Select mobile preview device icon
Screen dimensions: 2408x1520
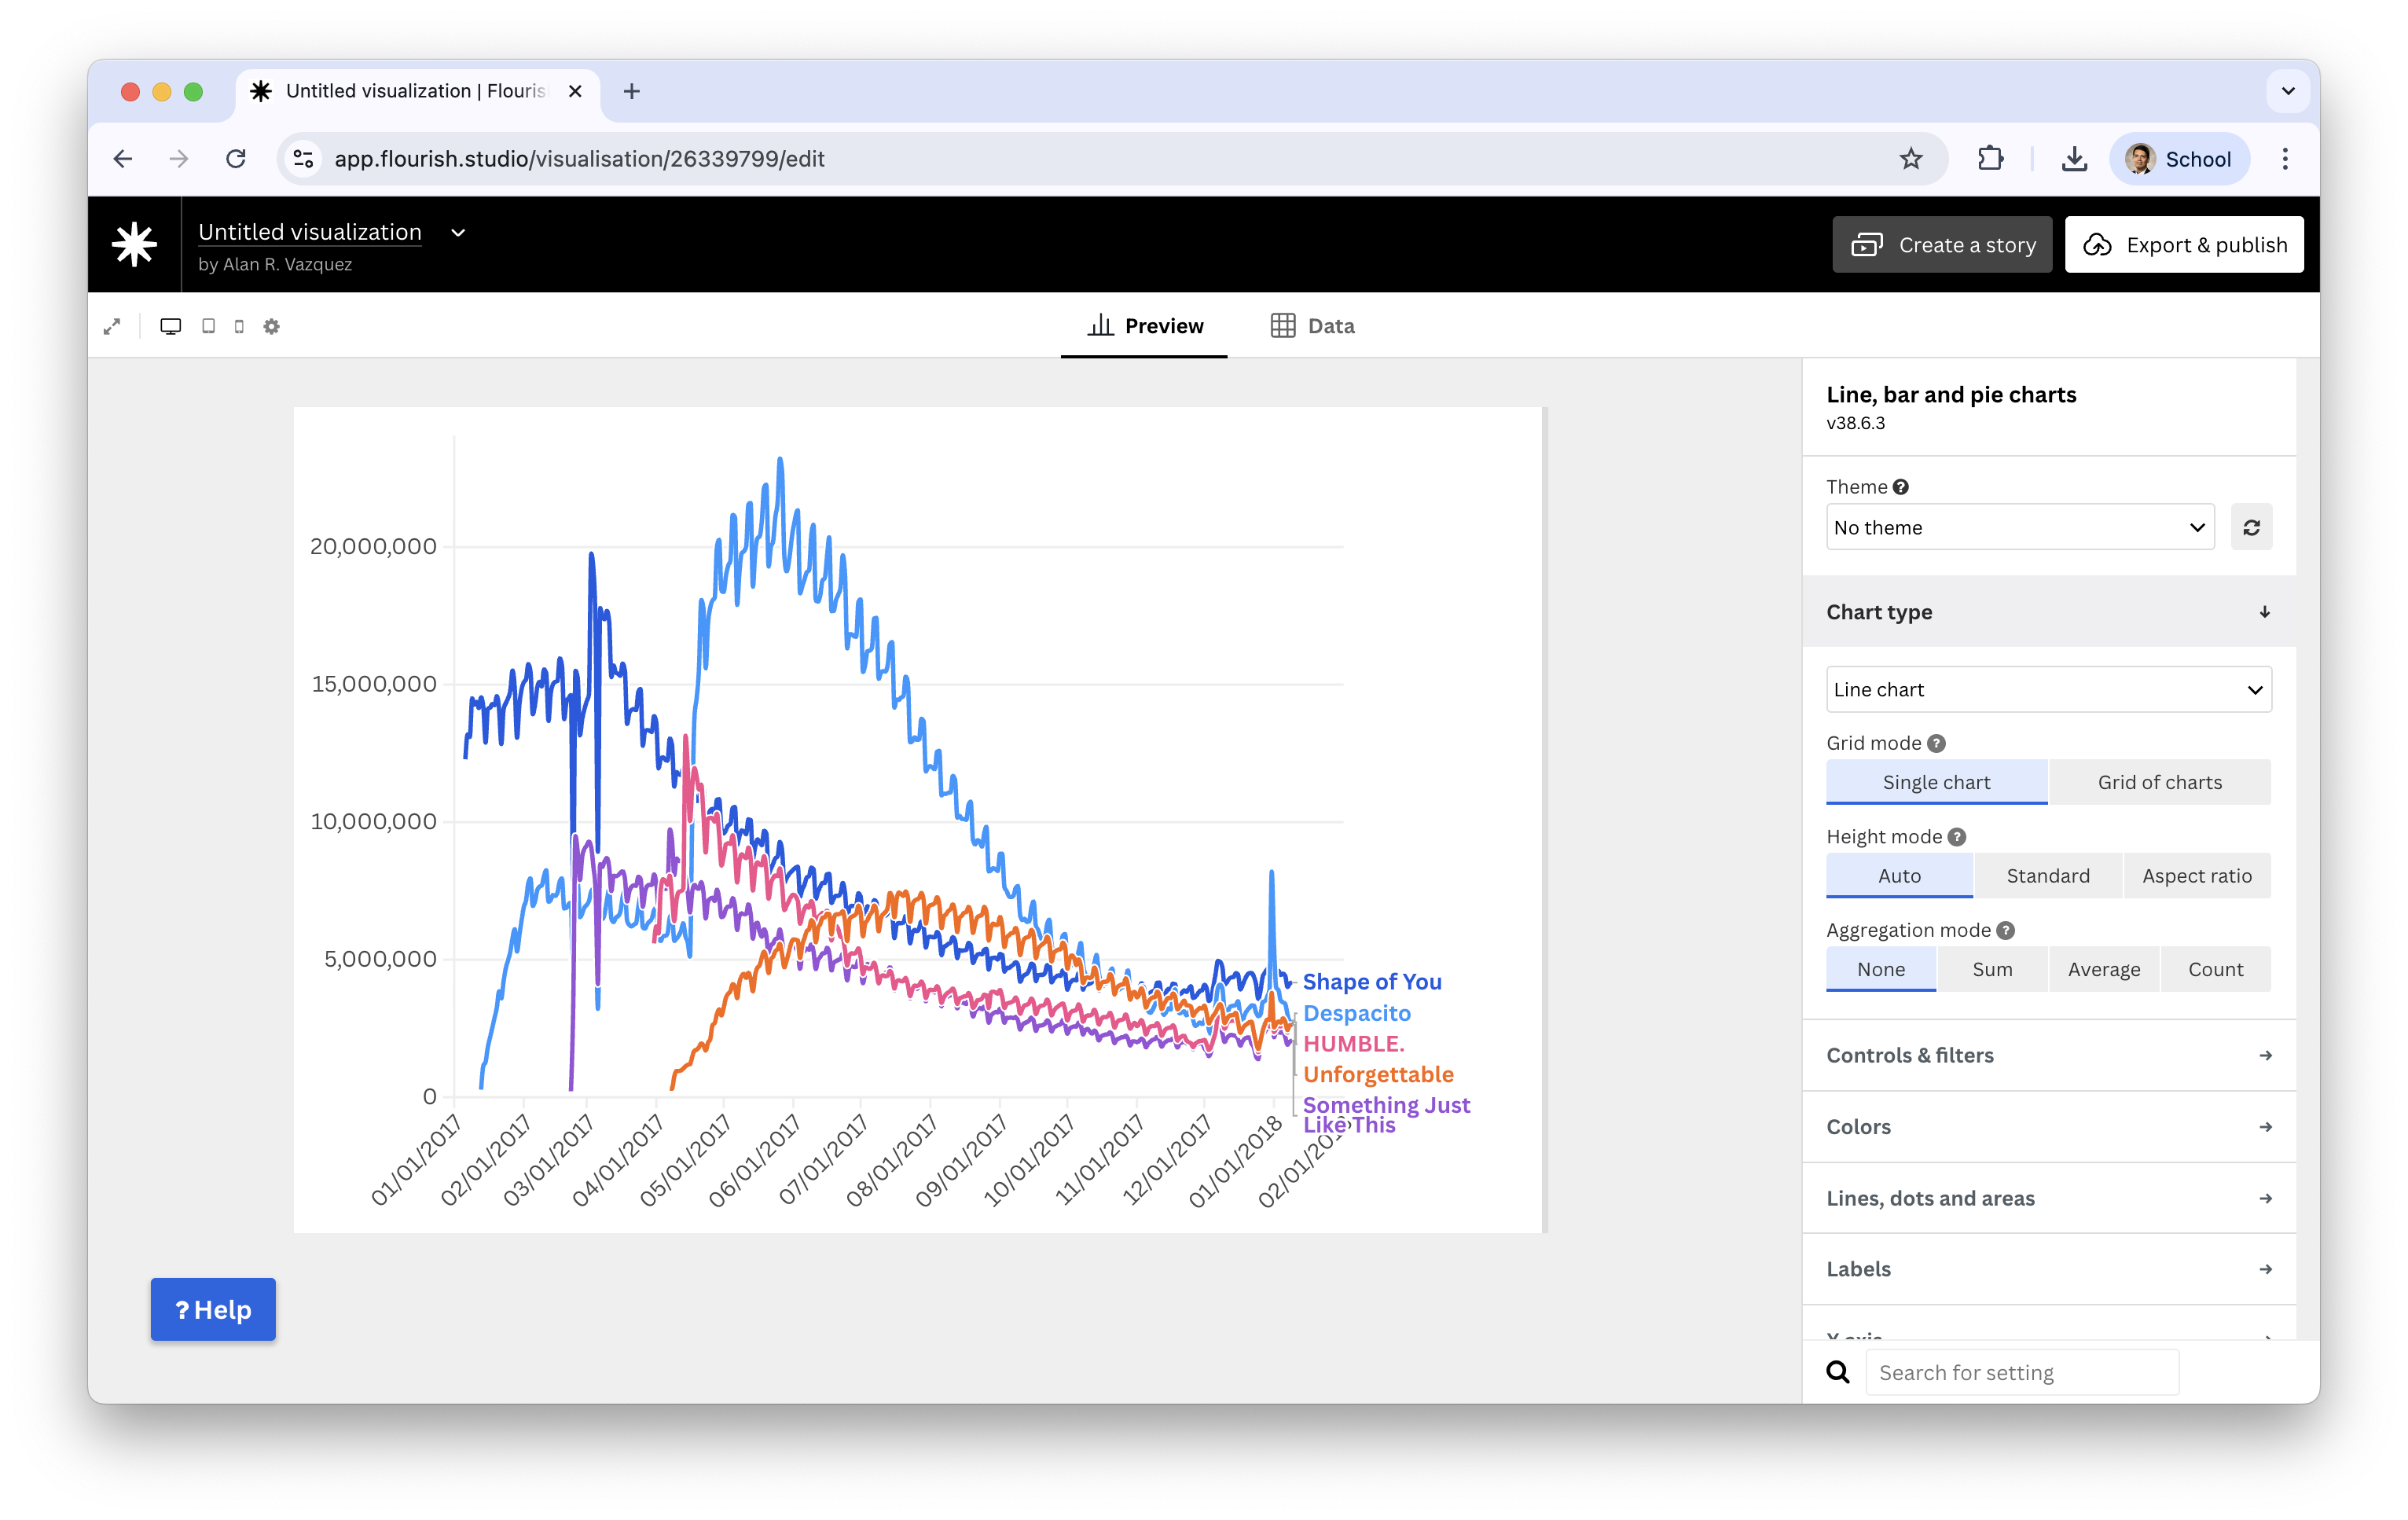coord(239,326)
